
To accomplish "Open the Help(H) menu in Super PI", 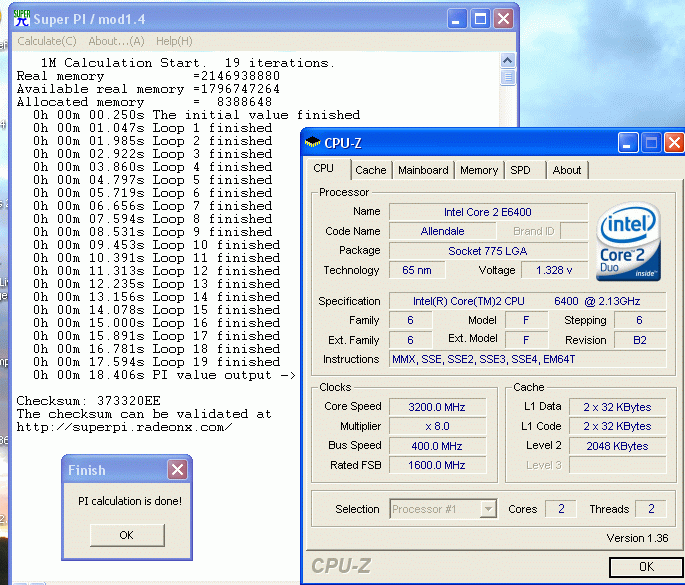I will [174, 41].
